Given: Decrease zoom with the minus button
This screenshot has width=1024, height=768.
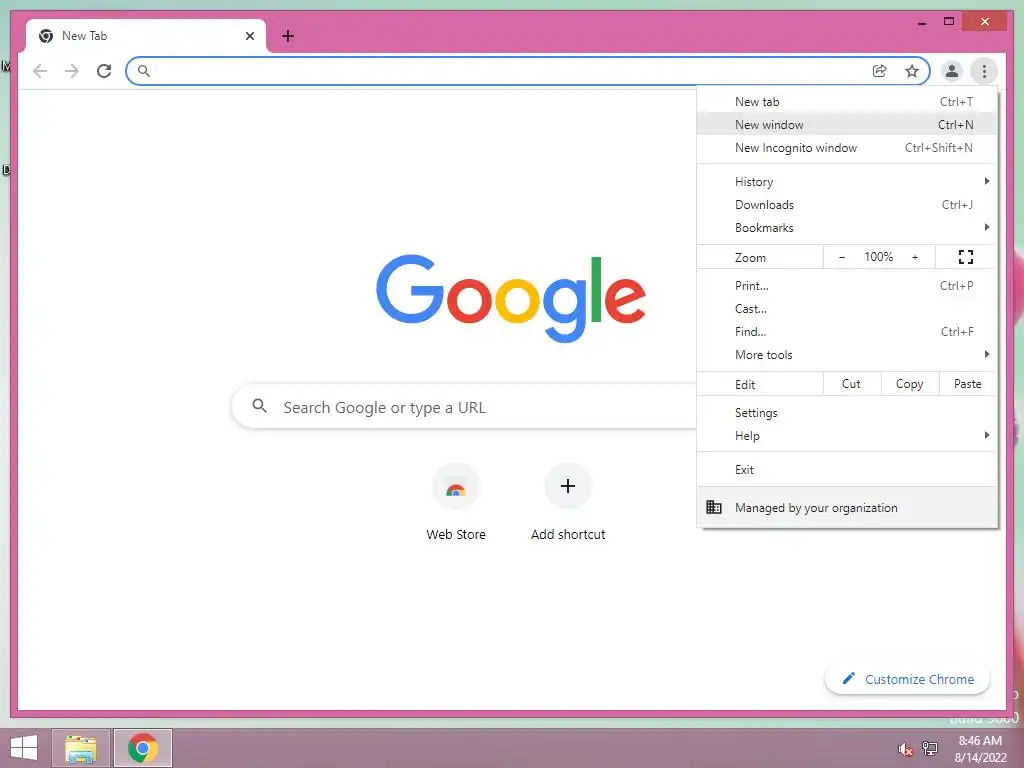Looking at the screenshot, I should coord(842,257).
